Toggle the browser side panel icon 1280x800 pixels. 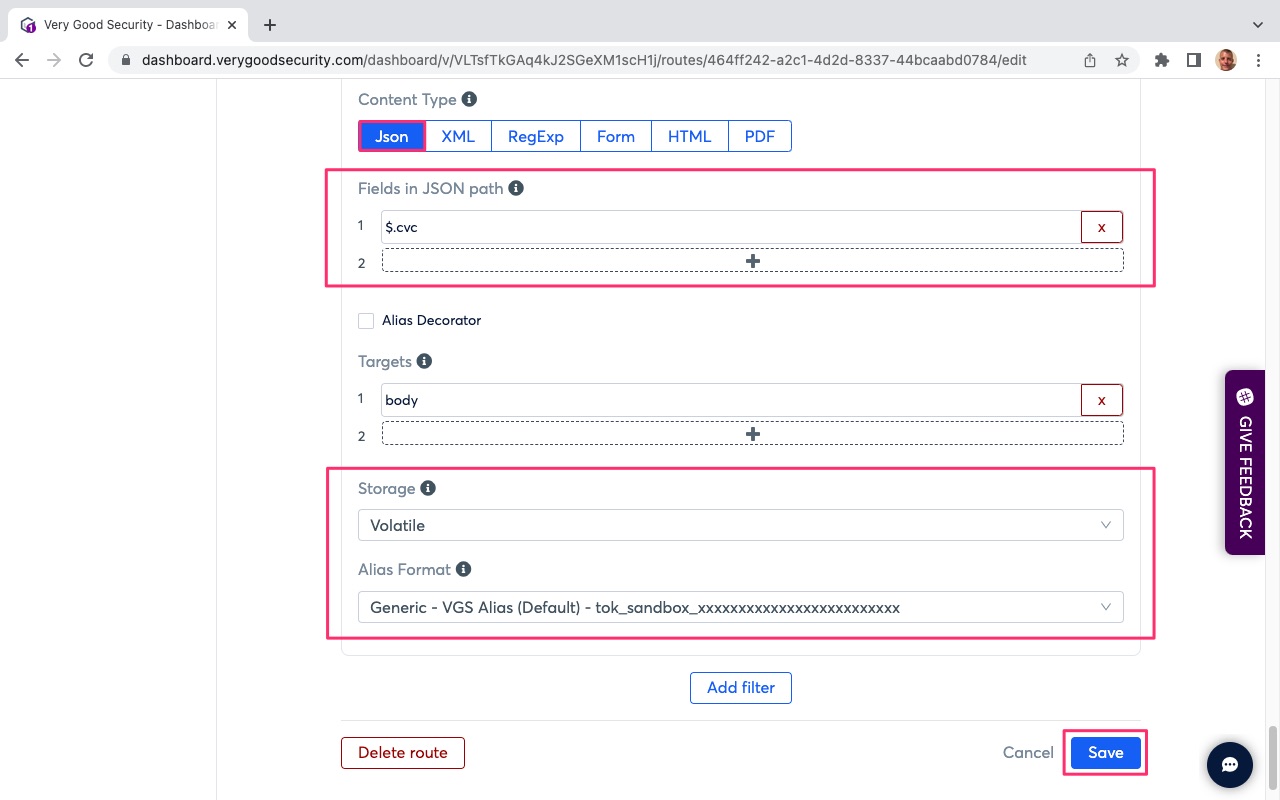[x=1193, y=60]
